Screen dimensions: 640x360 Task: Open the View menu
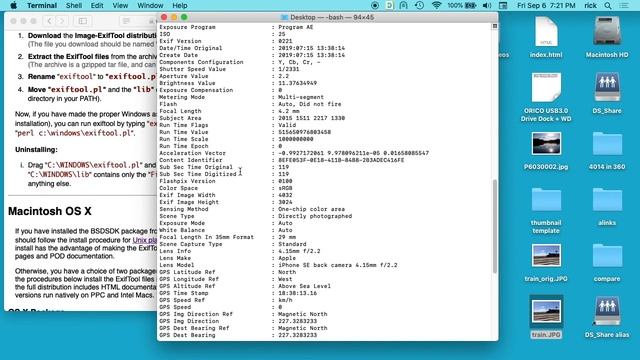pyautogui.click(x=120, y=5)
